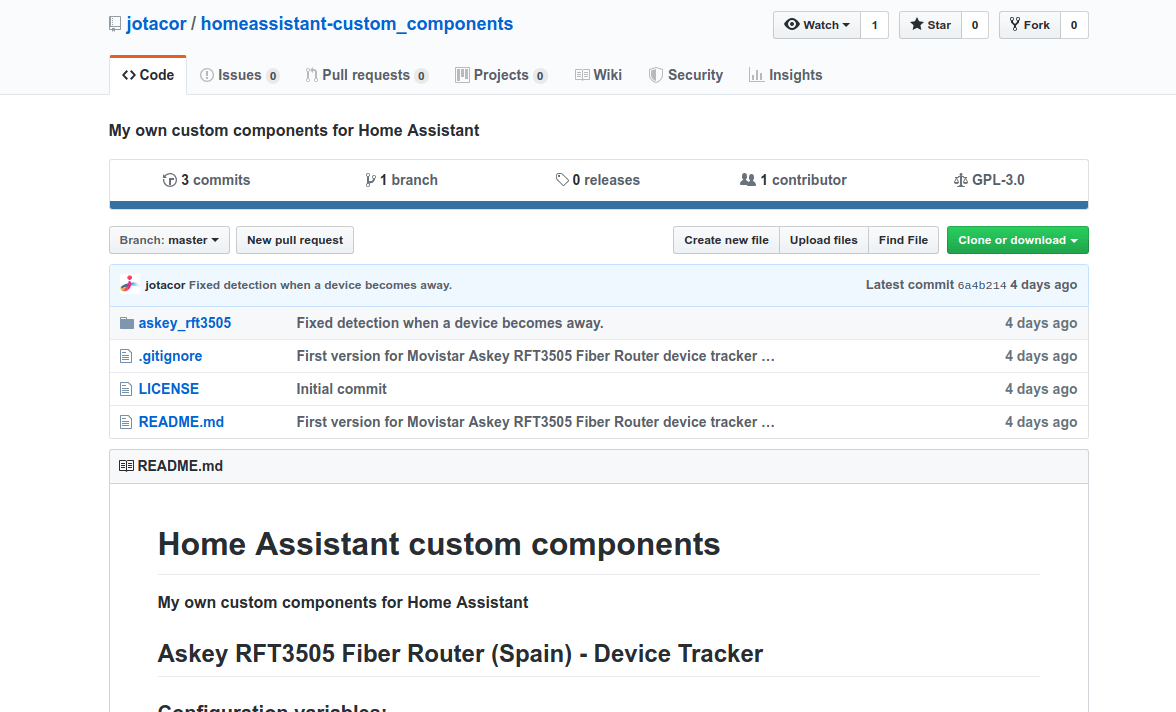
Task: Click the folder icon for askey_rft3505
Action: pyautogui.click(x=127, y=323)
